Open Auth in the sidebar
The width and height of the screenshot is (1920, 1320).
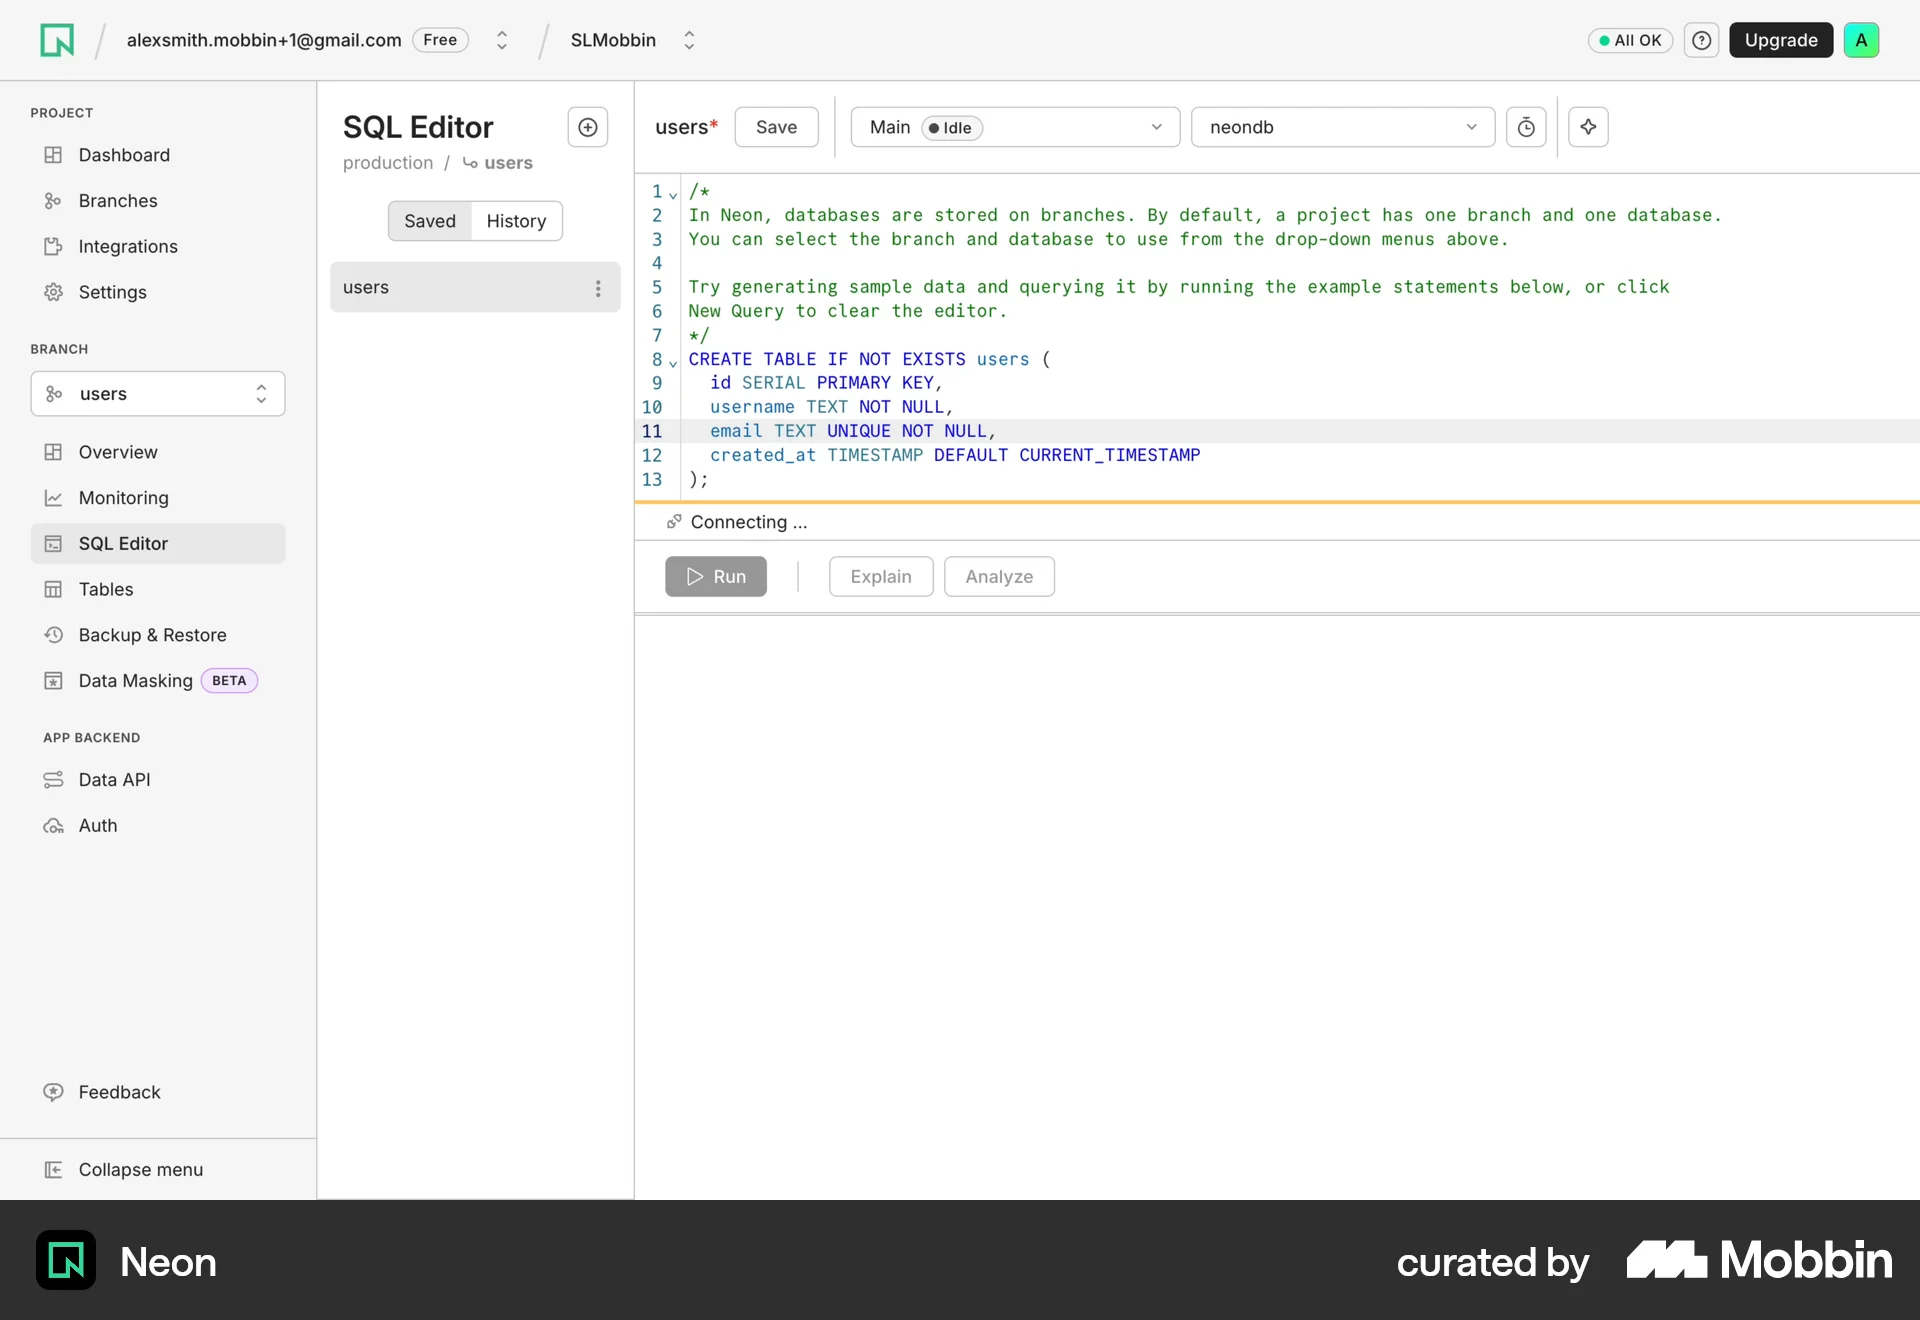click(158, 826)
